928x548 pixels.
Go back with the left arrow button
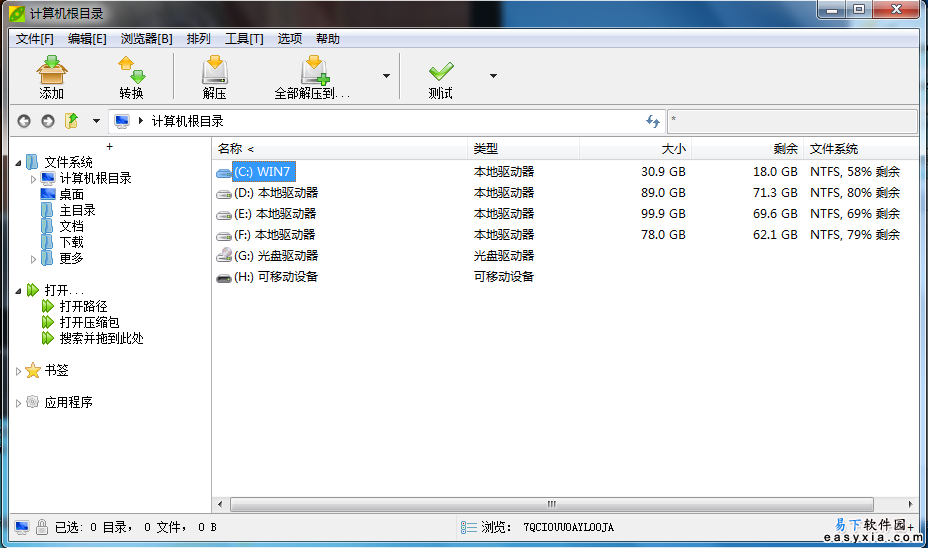click(x=24, y=121)
